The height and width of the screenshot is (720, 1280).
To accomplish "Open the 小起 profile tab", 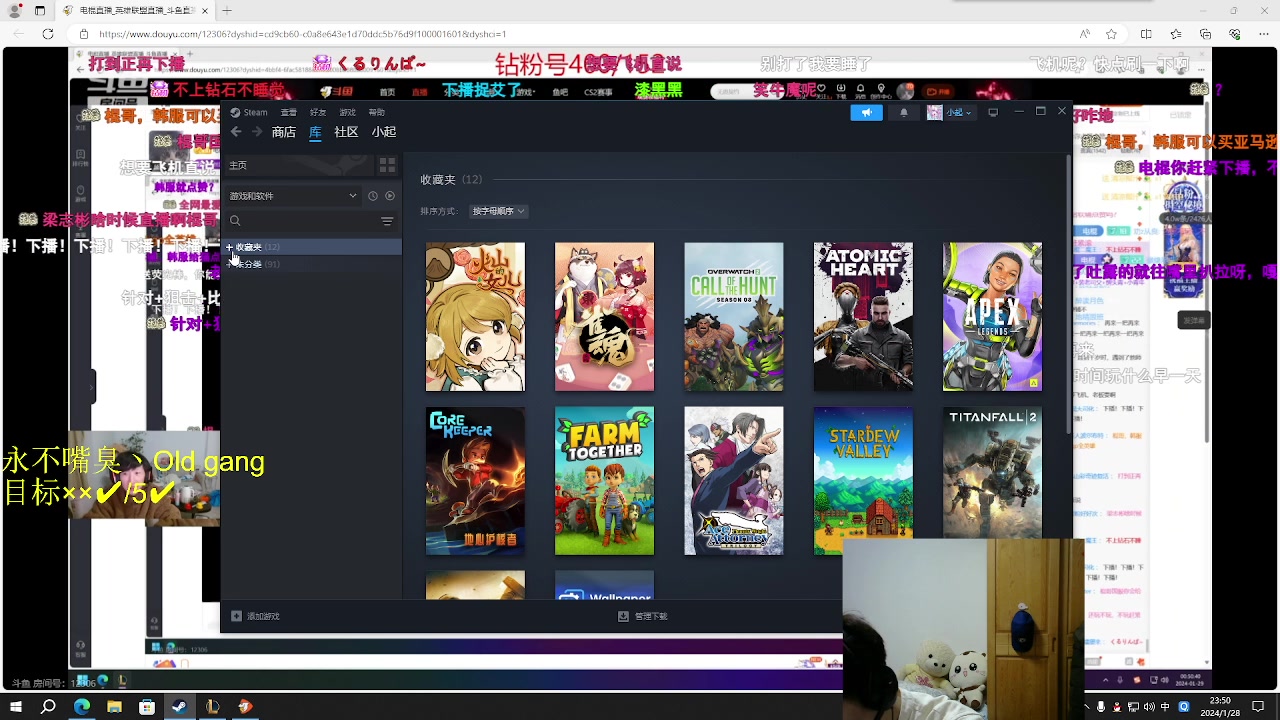I will pyautogui.click(x=384, y=132).
